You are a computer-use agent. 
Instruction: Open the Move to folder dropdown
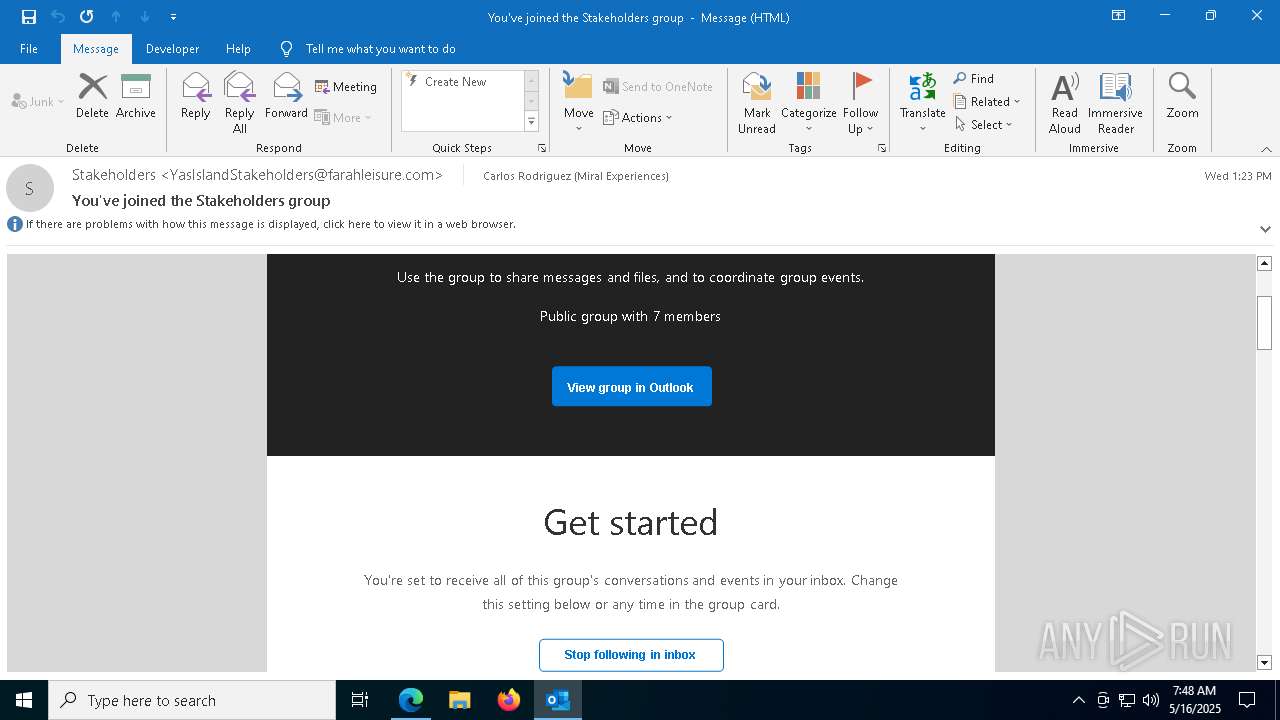(x=578, y=102)
